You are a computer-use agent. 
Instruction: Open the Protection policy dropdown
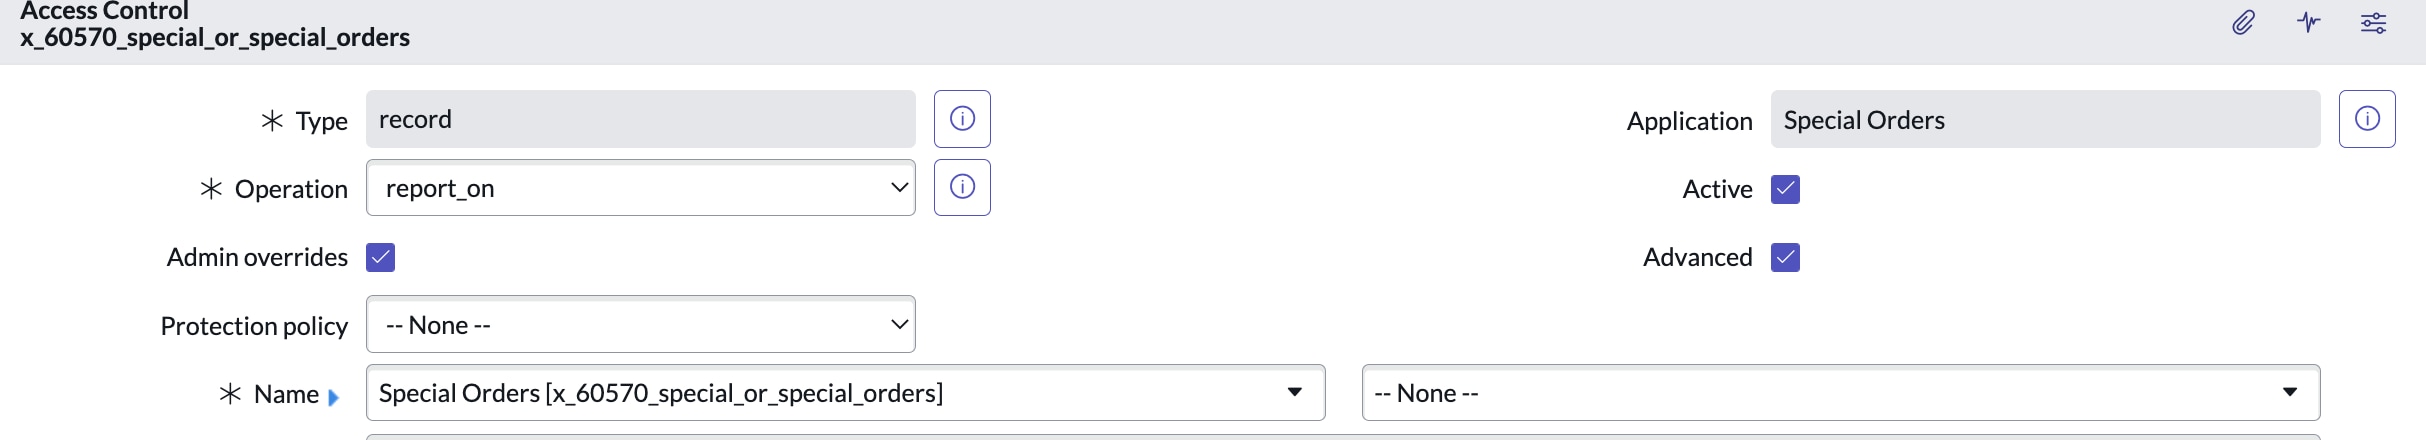coord(641,325)
